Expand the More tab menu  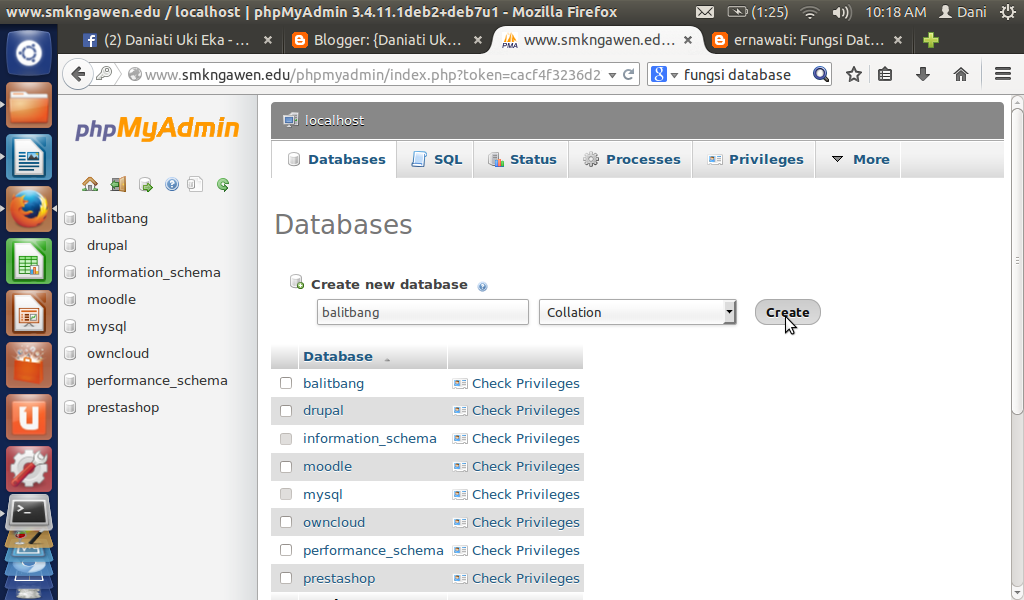click(860, 159)
